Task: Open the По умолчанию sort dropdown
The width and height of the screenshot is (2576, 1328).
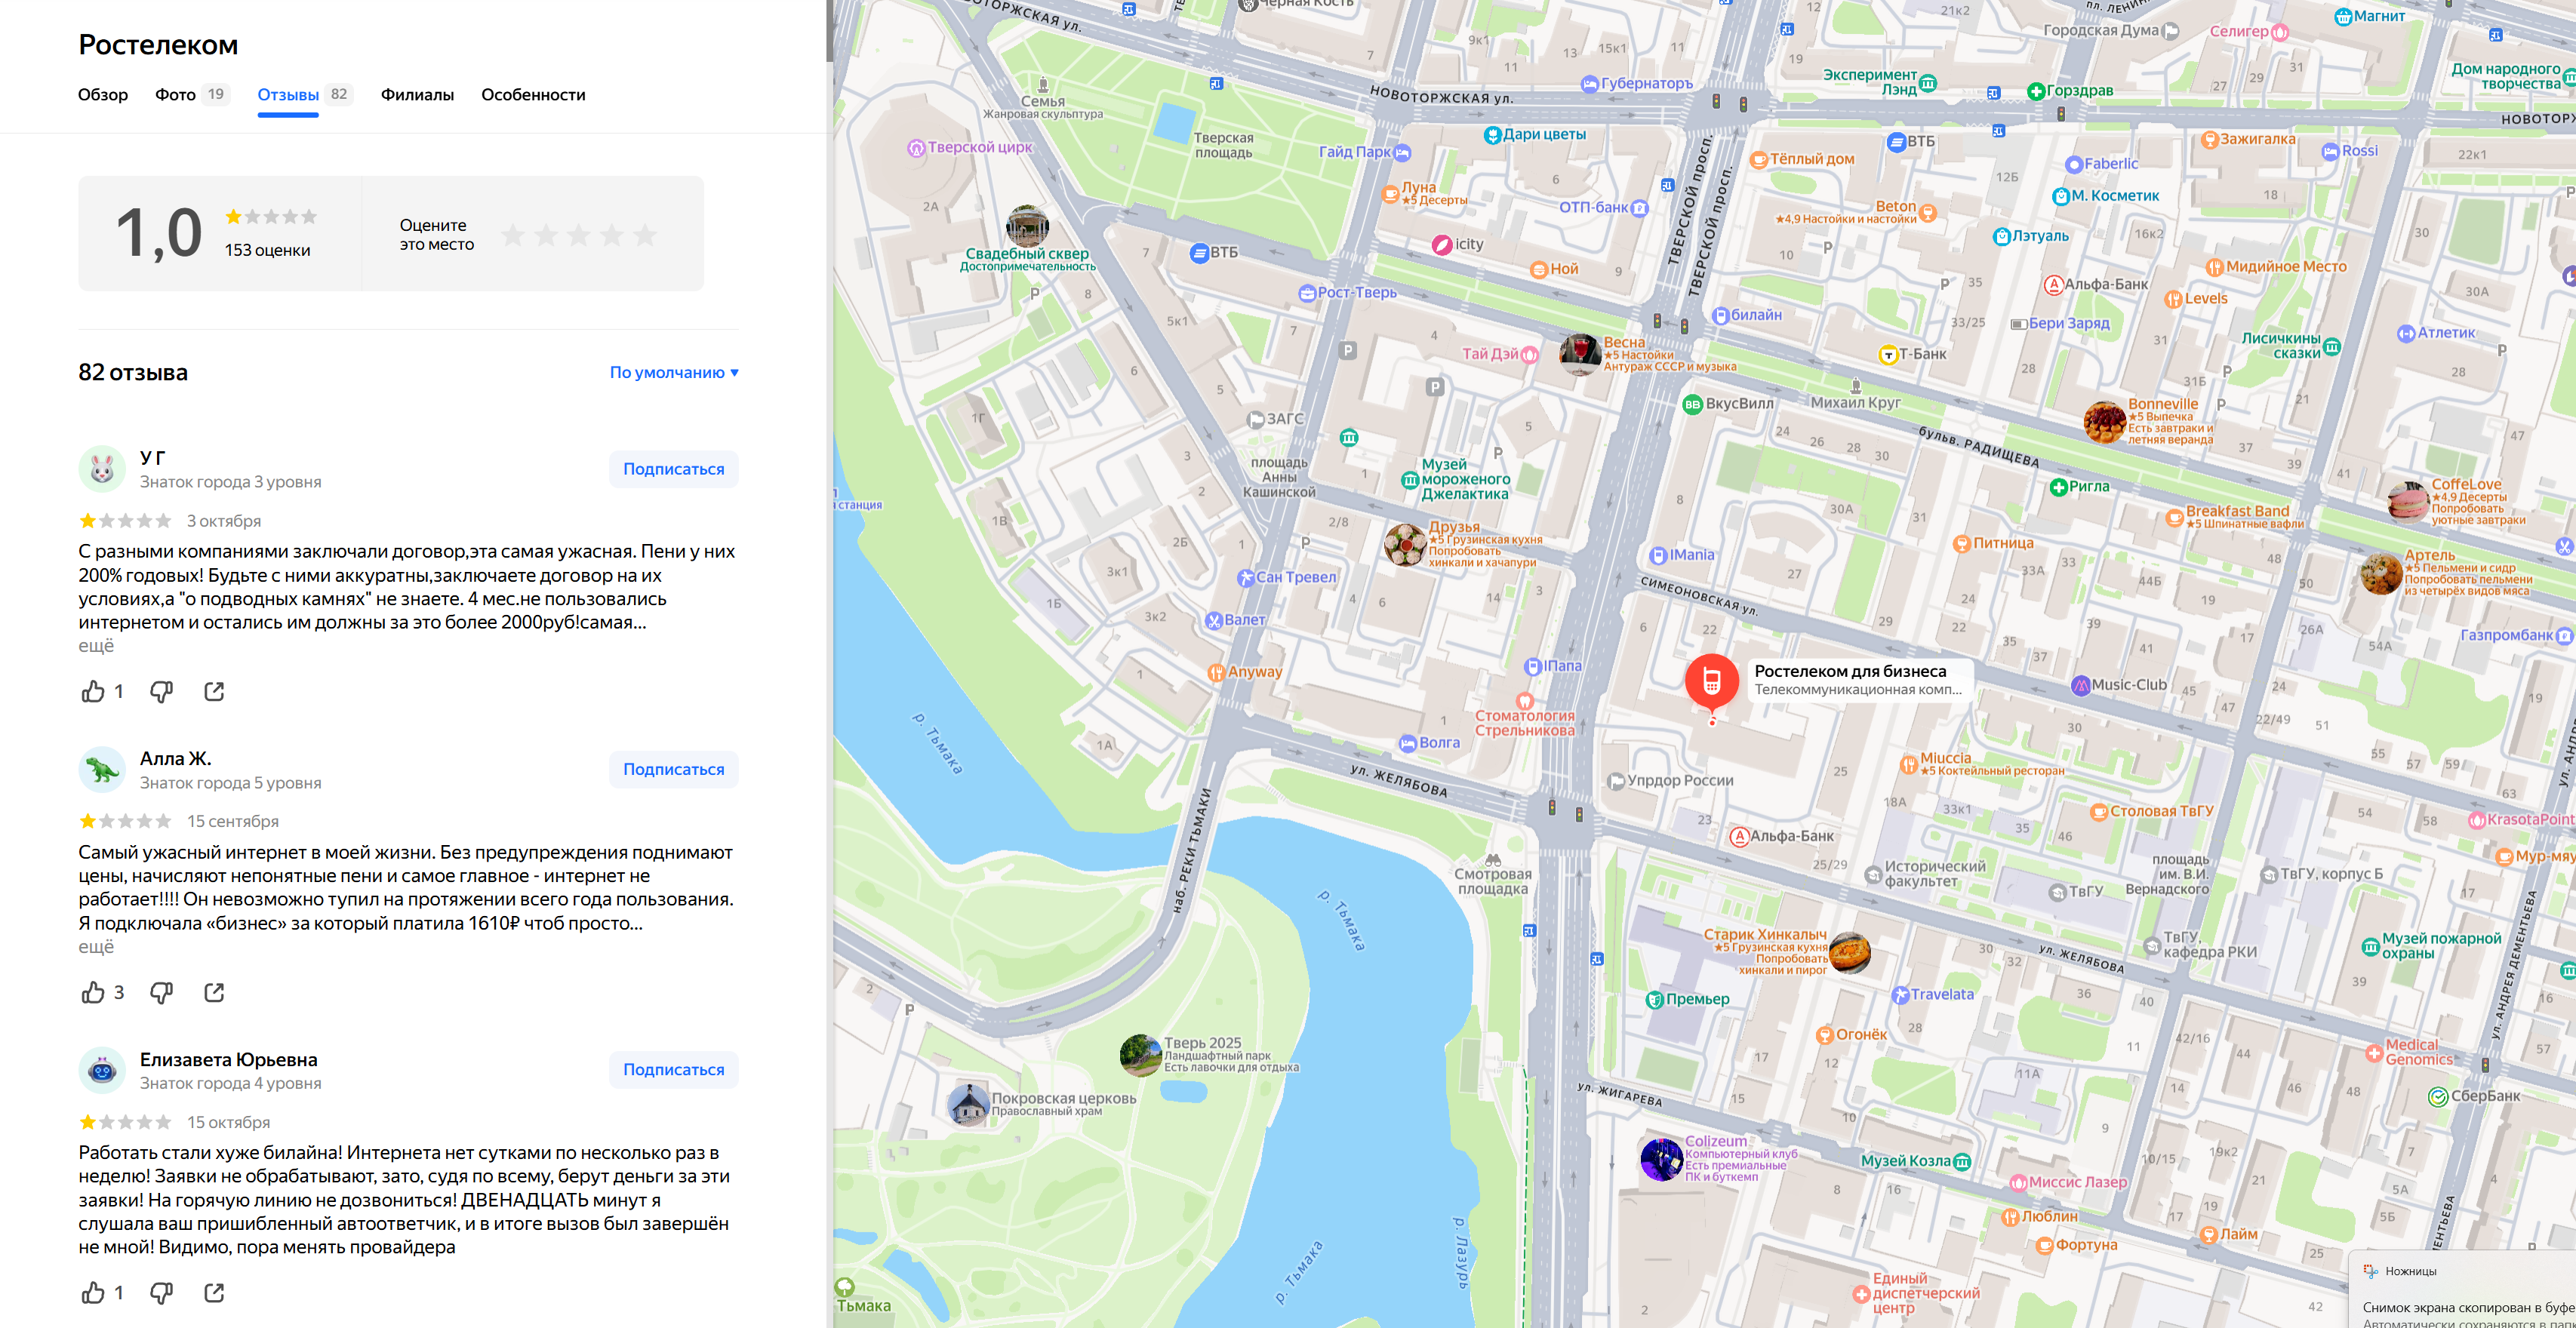Action: point(674,372)
